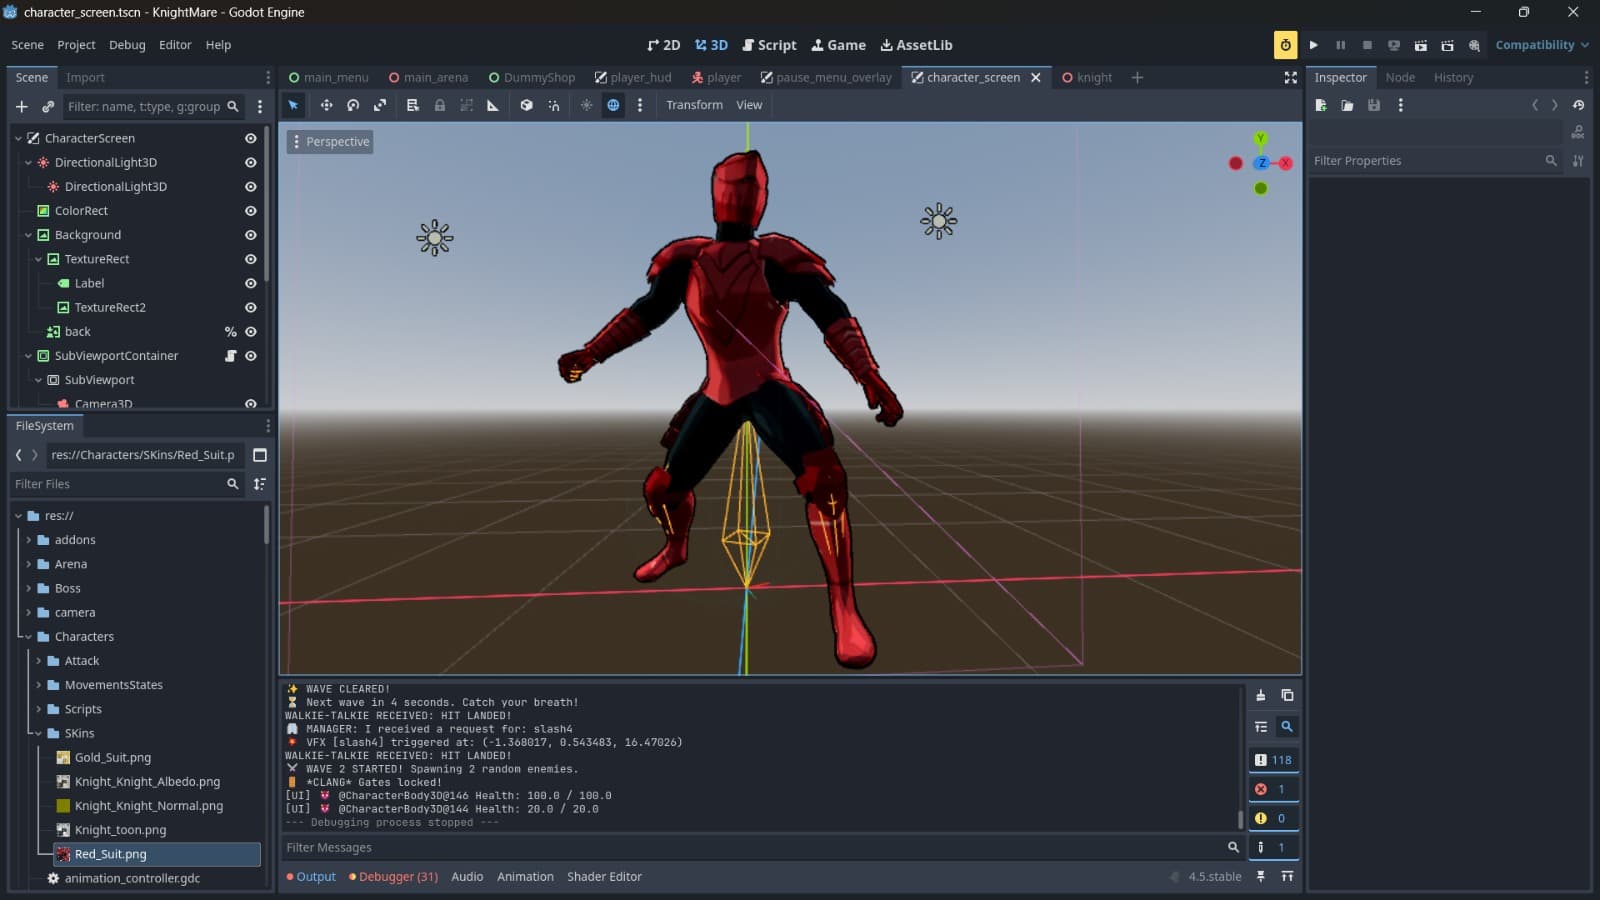The width and height of the screenshot is (1600, 900).
Task: Open the Transform menu in viewport toolbar
Action: (694, 105)
